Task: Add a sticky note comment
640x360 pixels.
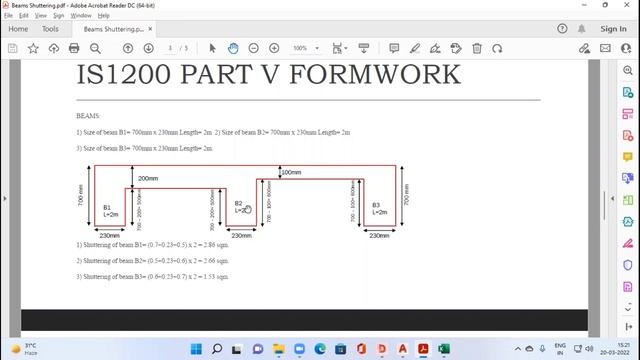Action: point(394,48)
